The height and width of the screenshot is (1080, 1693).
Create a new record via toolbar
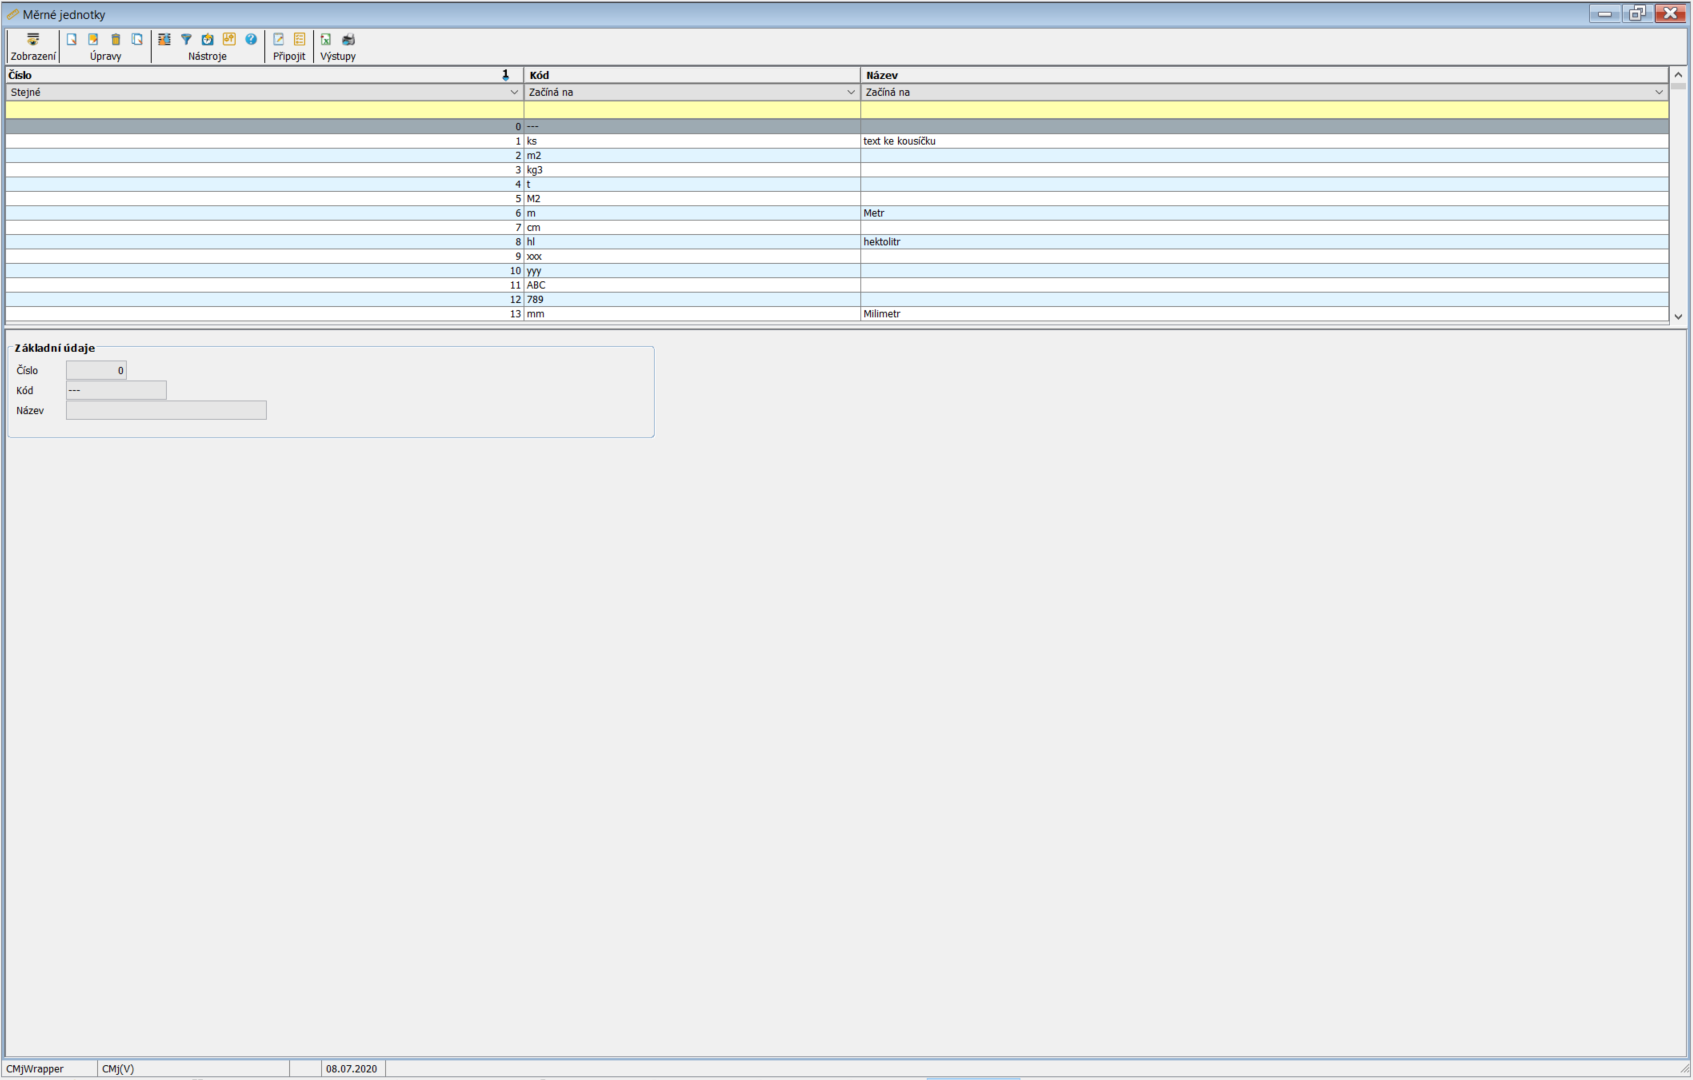point(72,40)
